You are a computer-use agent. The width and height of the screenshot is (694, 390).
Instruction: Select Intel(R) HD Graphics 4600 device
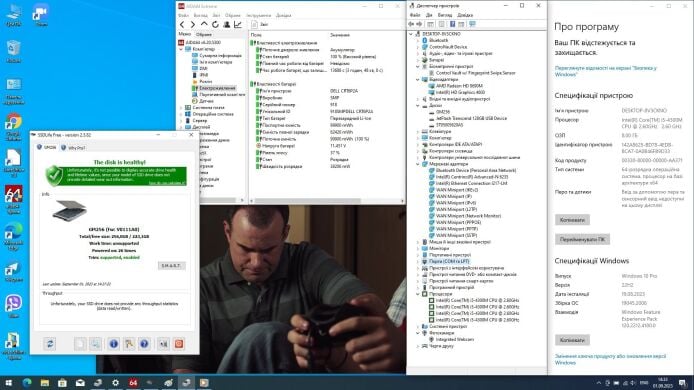460,93
